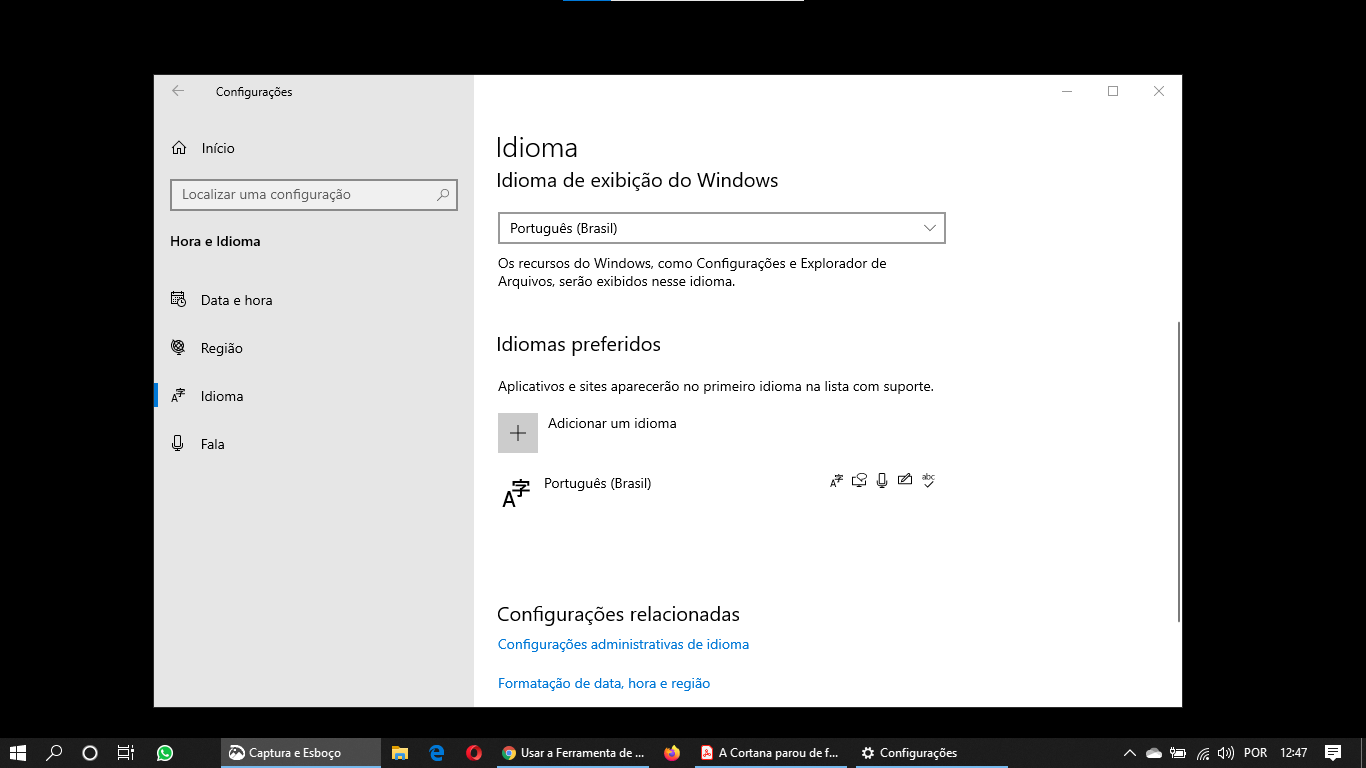The image size is (1366, 768).
Task: Click the back arrow in Configurações window
Action: 178,91
